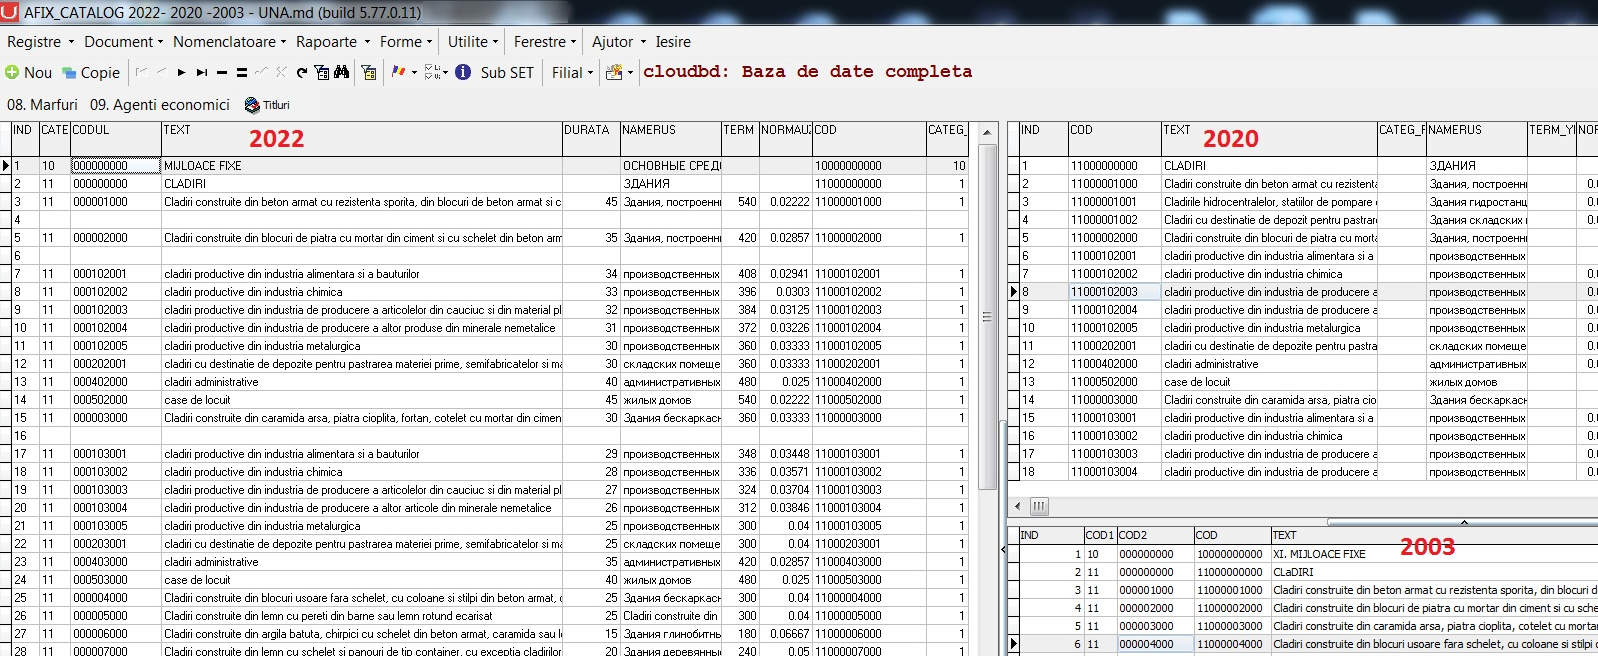Open the checklist options icon
Image resolution: width=1598 pixels, height=656 pixels.
click(x=432, y=72)
